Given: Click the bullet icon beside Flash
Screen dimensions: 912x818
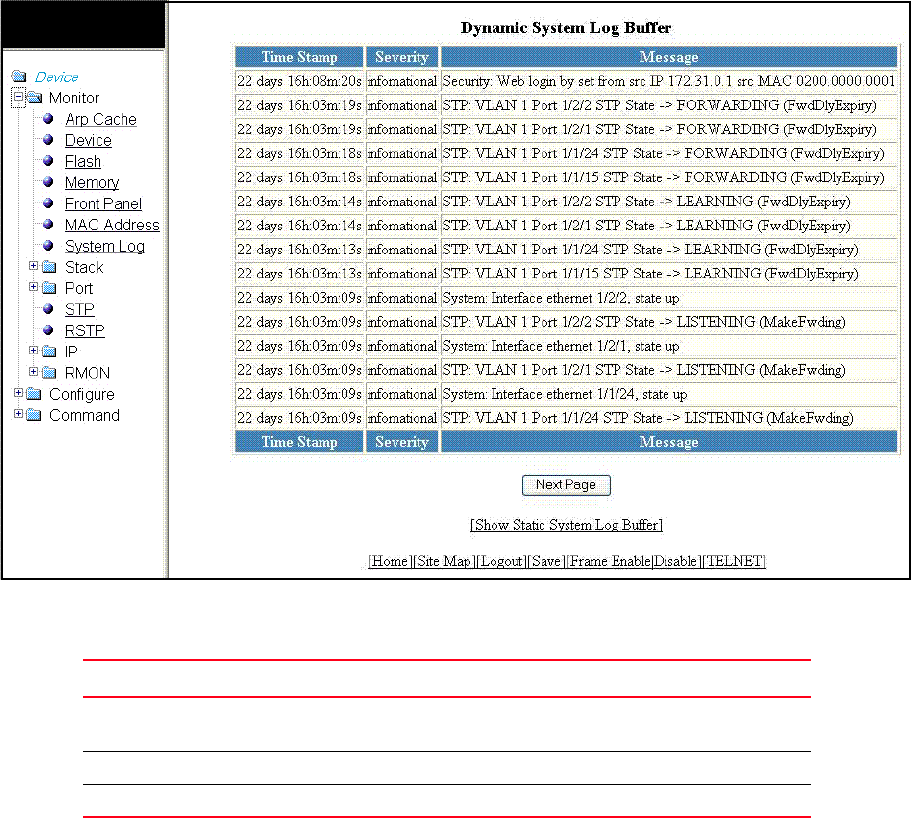Looking at the screenshot, I should tap(49, 161).
